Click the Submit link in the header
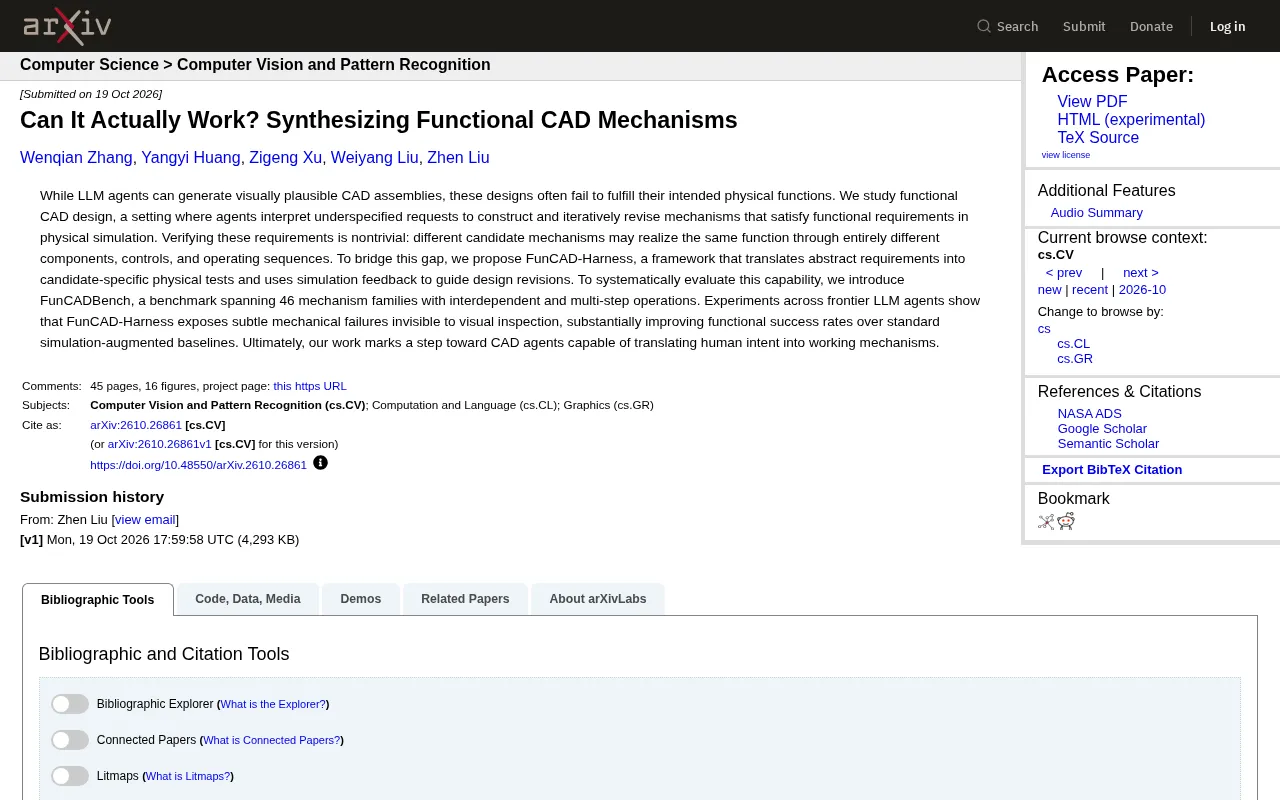Viewport: 1280px width, 800px height. tap(1084, 26)
